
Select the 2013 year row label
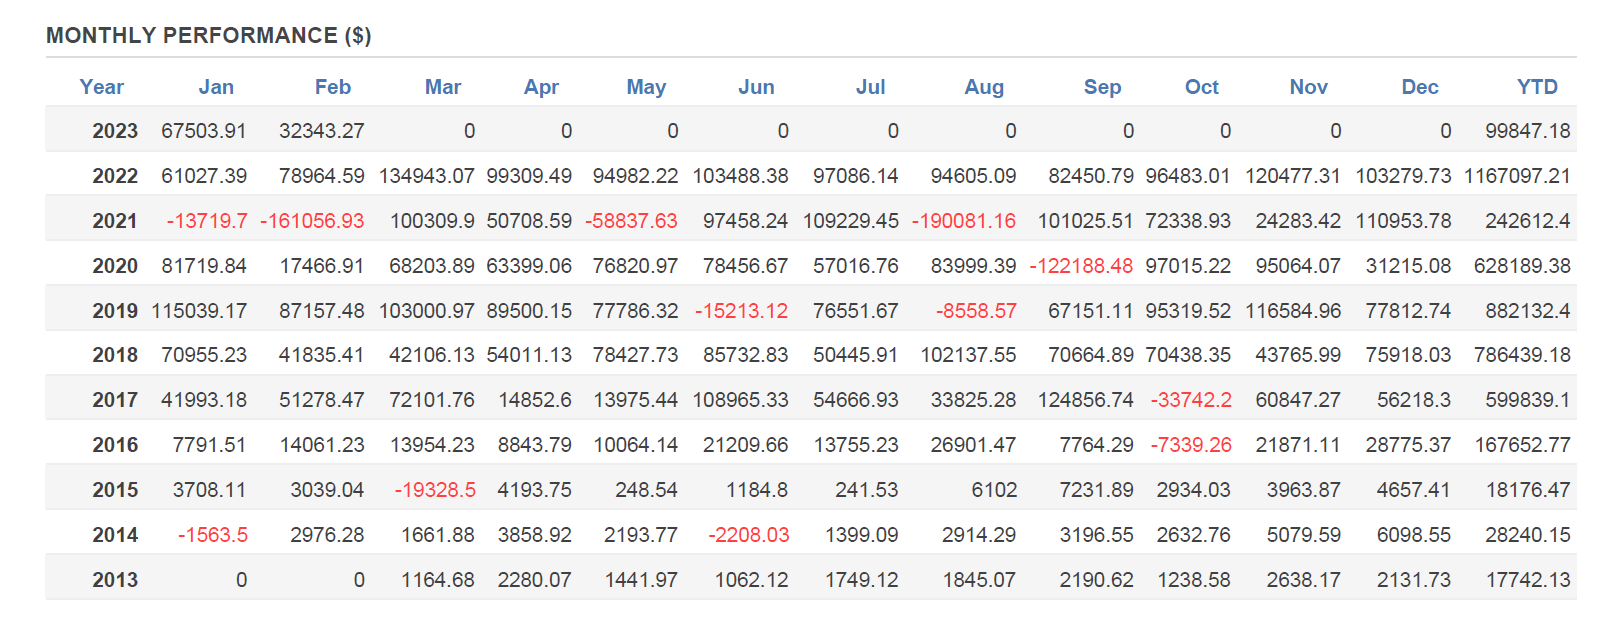coord(115,580)
